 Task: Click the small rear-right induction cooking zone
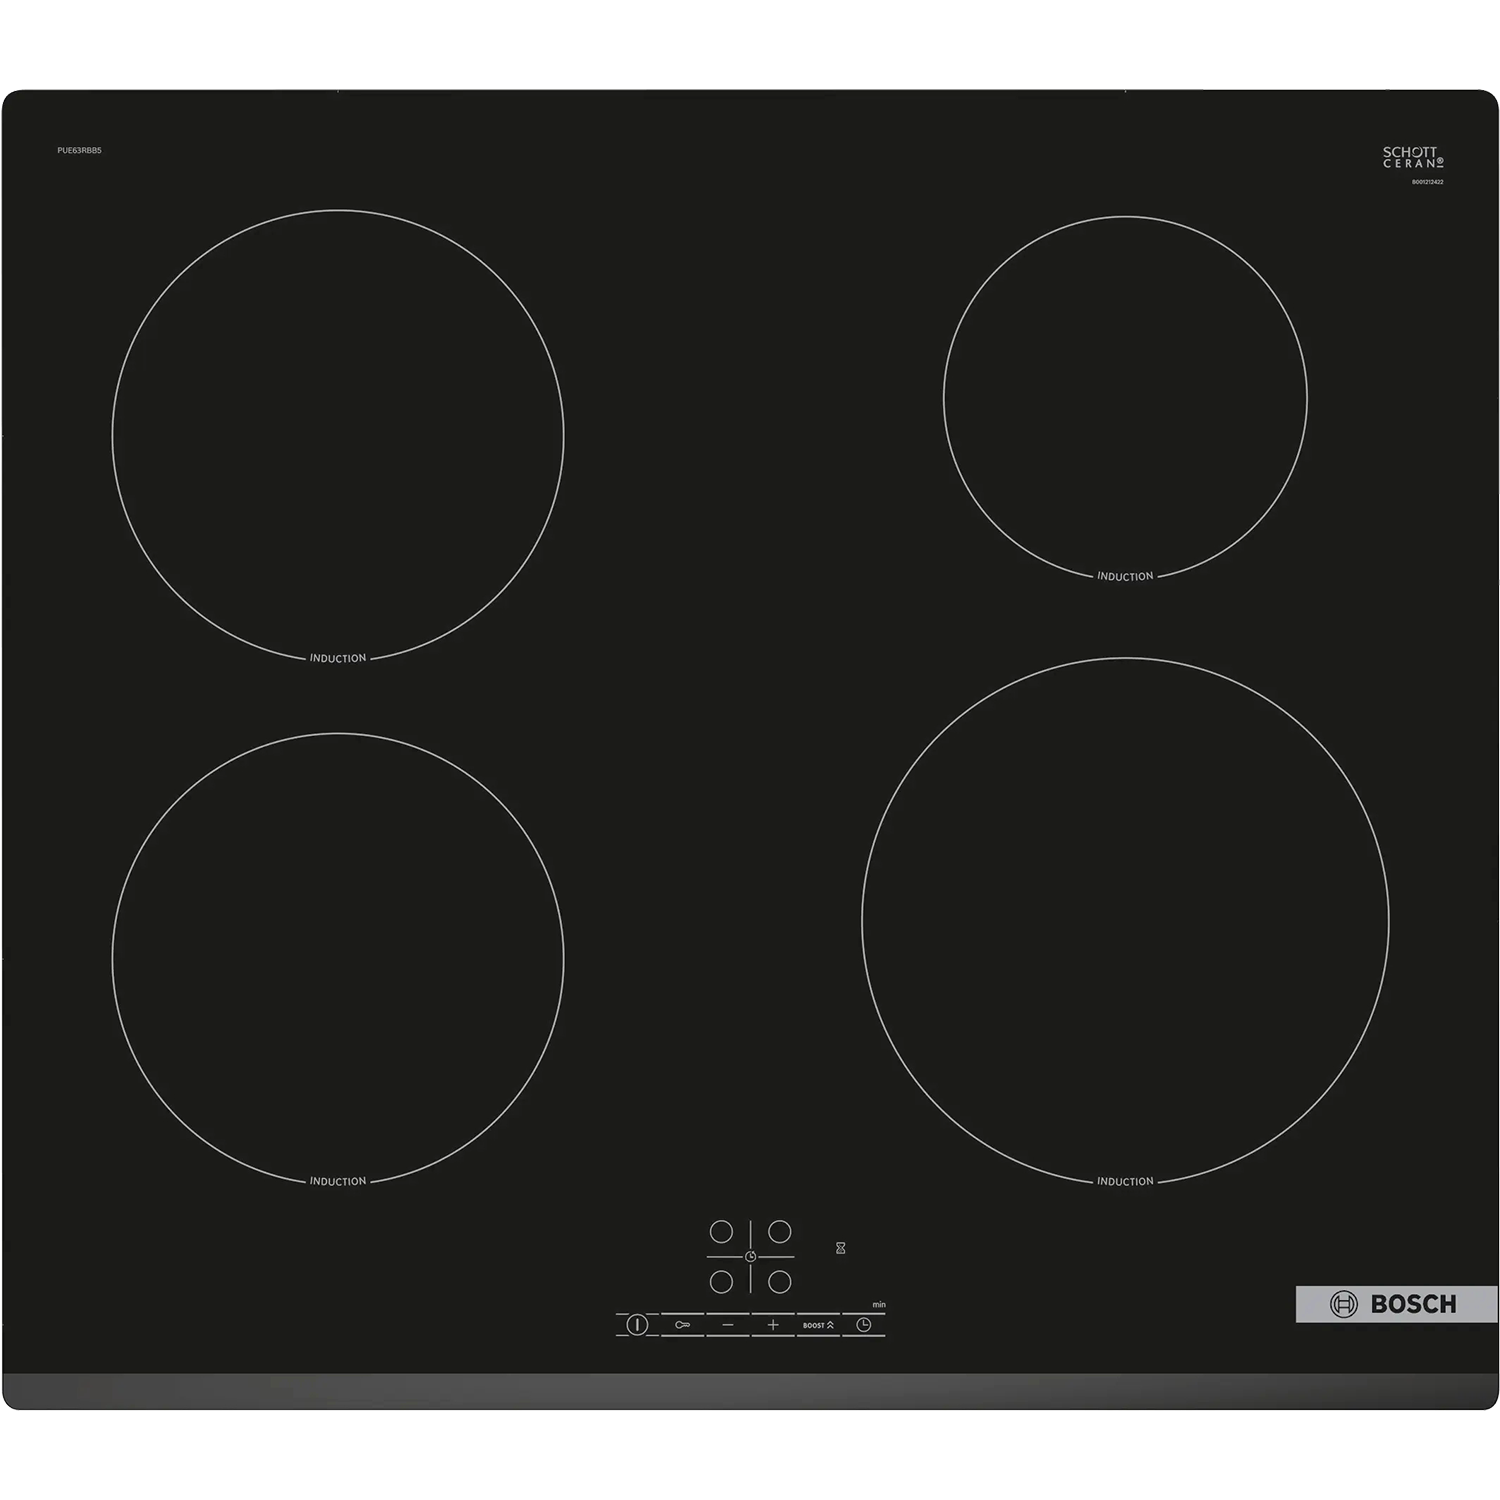[x=1125, y=398]
